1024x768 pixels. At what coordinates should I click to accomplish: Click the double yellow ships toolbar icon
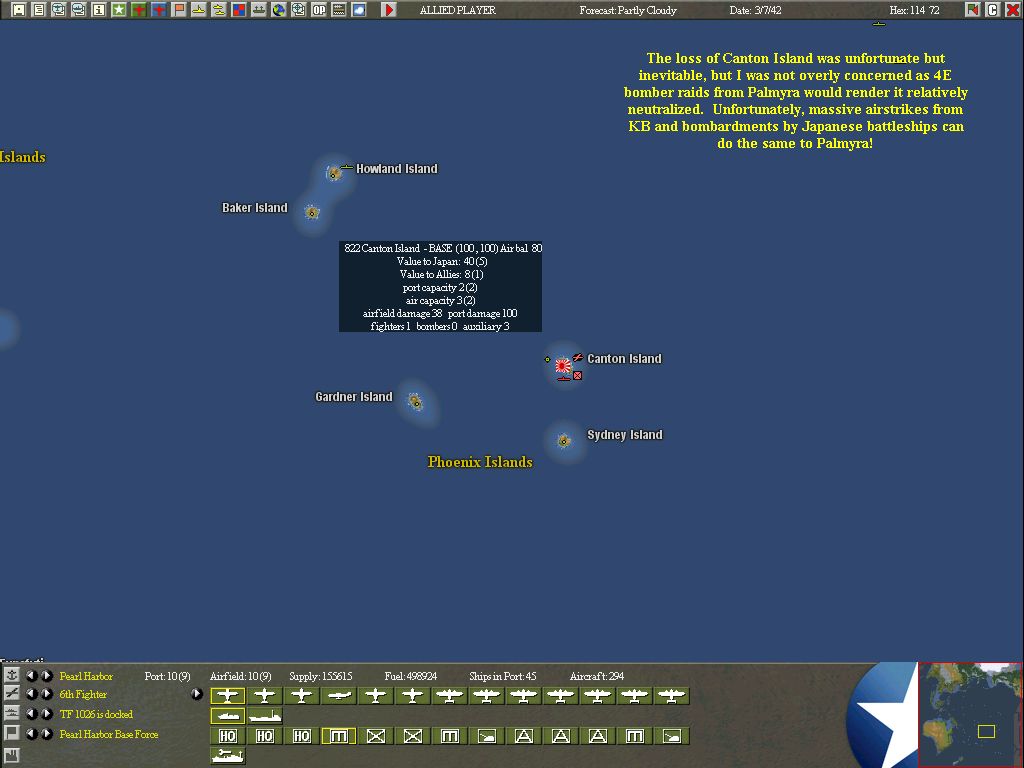pyautogui.click(x=219, y=10)
